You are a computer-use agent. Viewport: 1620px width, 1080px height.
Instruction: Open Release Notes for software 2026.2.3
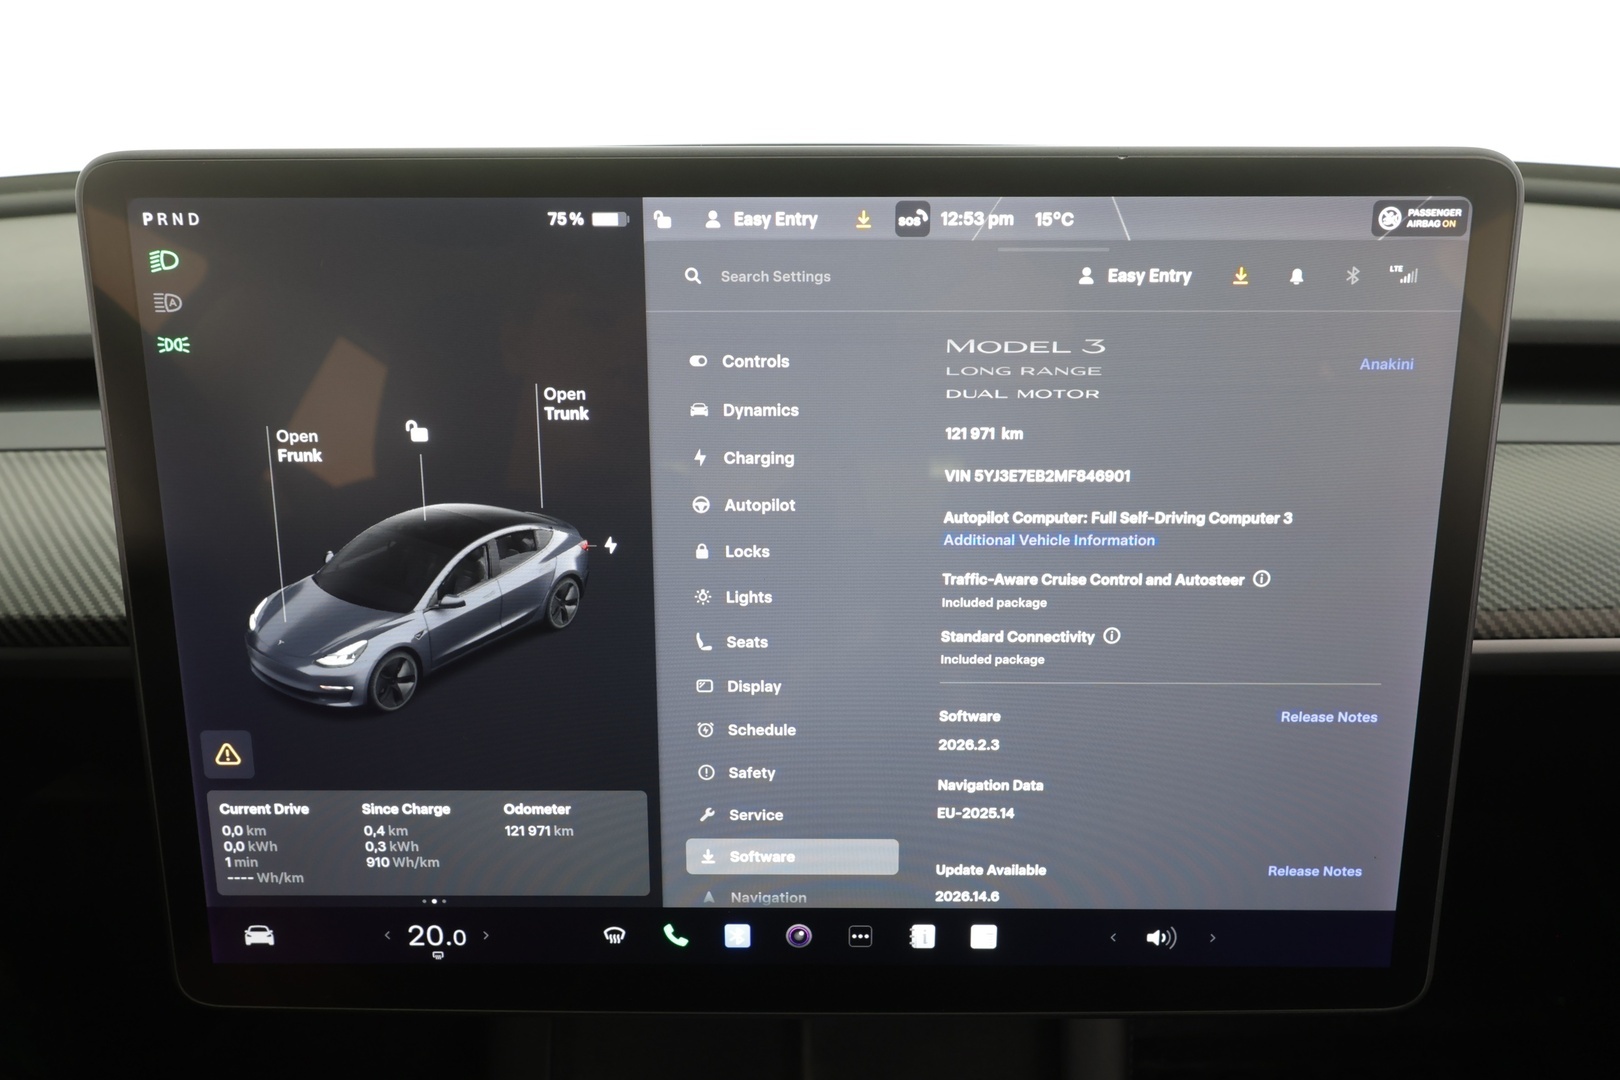pyautogui.click(x=1328, y=717)
